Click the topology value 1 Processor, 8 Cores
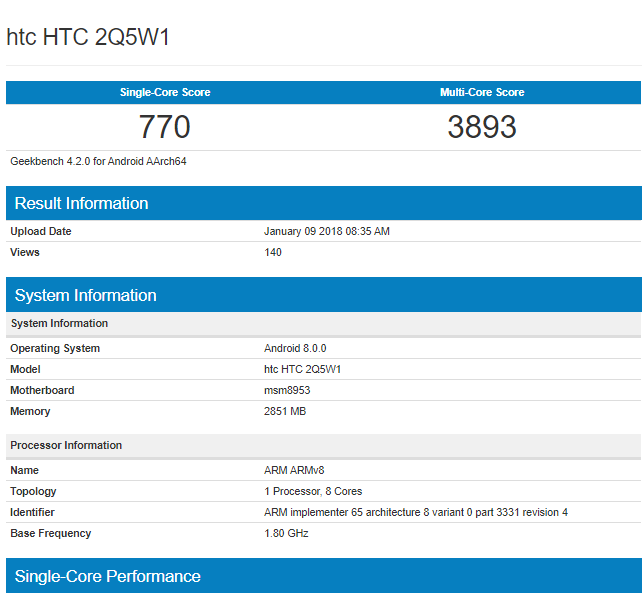The width and height of the screenshot is (644, 593). point(313,491)
